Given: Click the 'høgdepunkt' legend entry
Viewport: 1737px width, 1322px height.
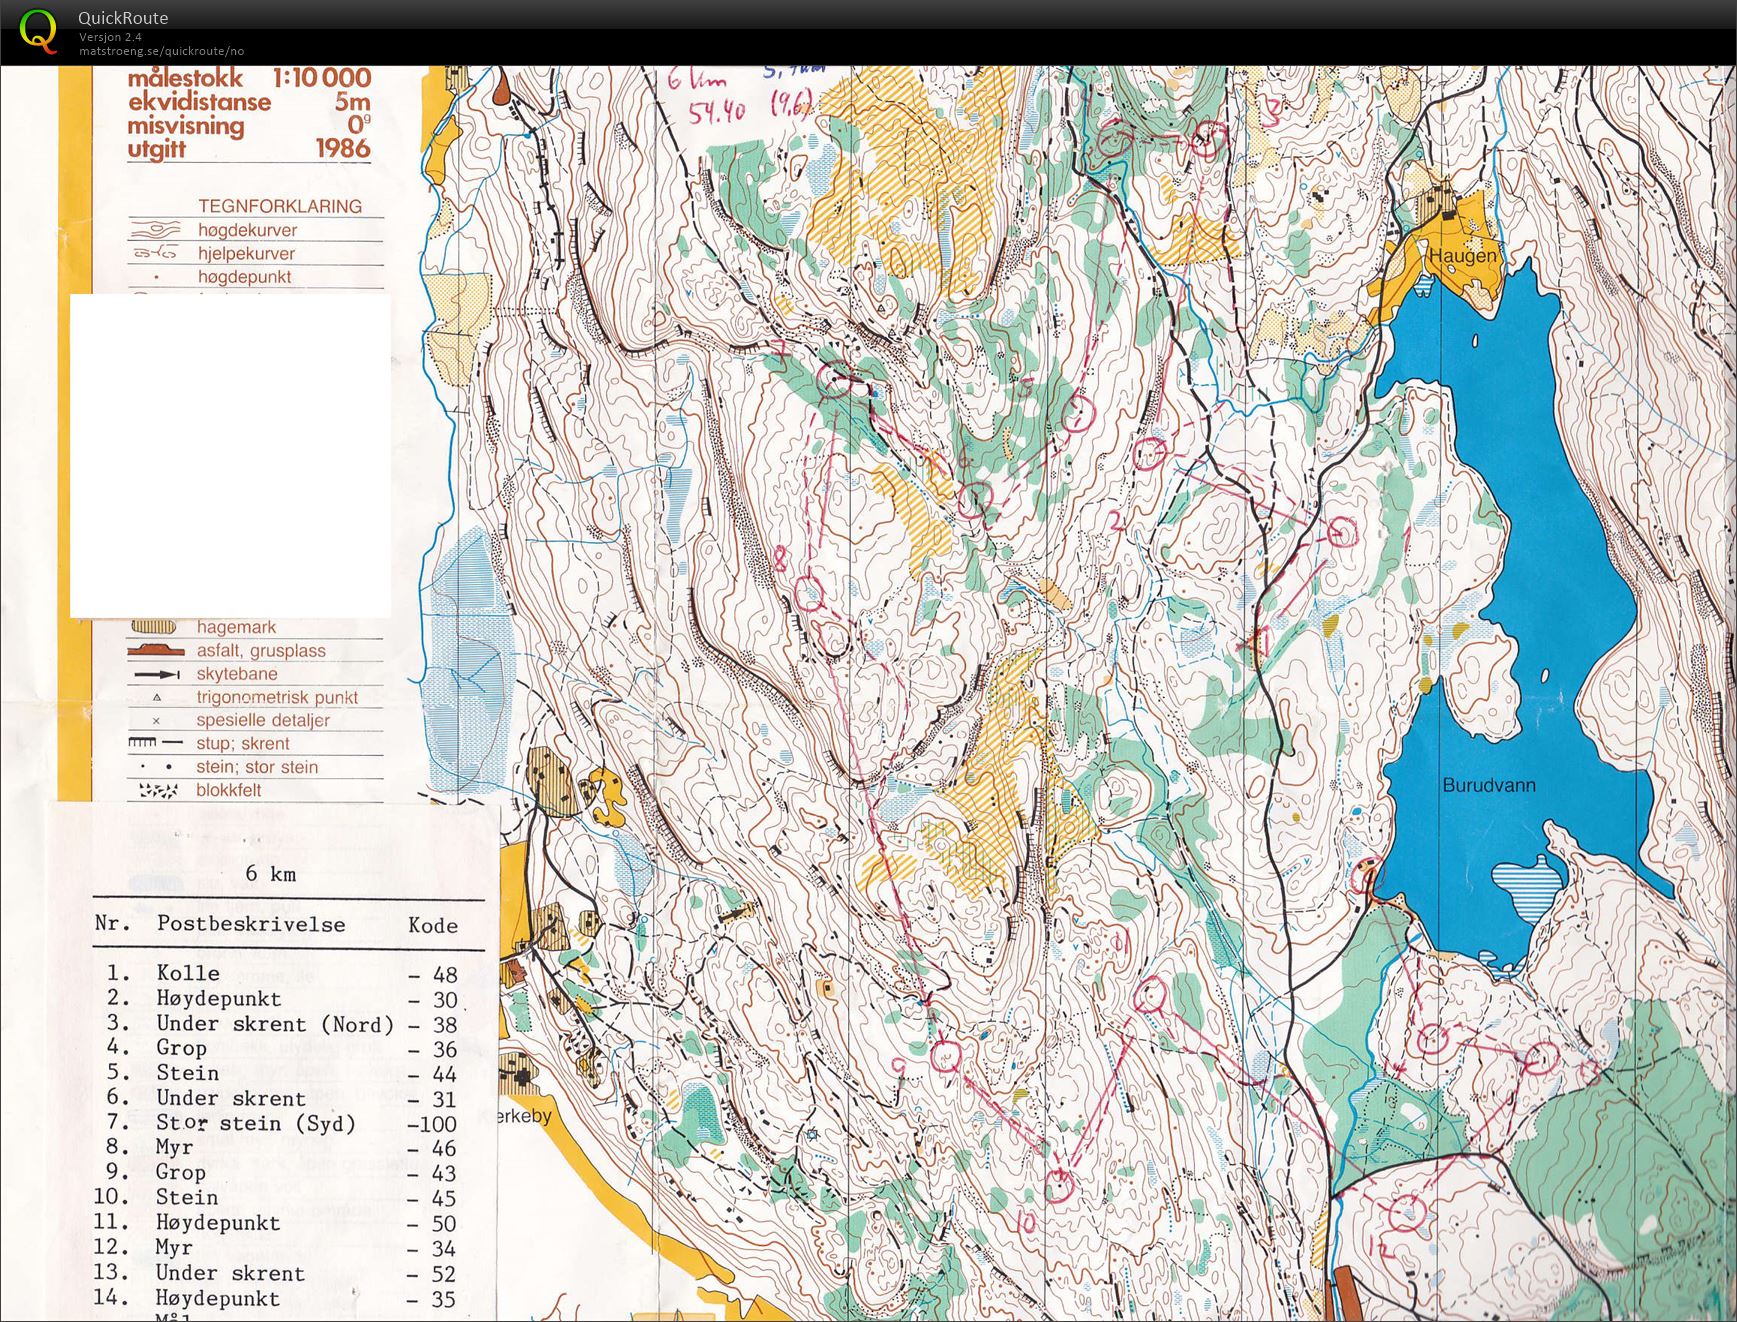Looking at the screenshot, I should coord(244,277).
